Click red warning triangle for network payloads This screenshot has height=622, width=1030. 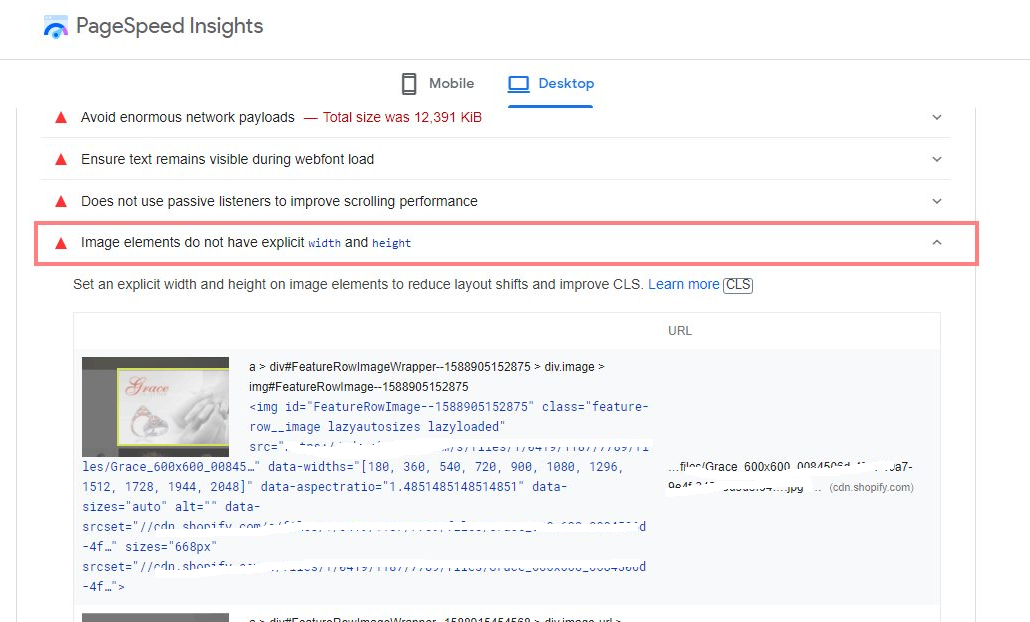[61, 118]
